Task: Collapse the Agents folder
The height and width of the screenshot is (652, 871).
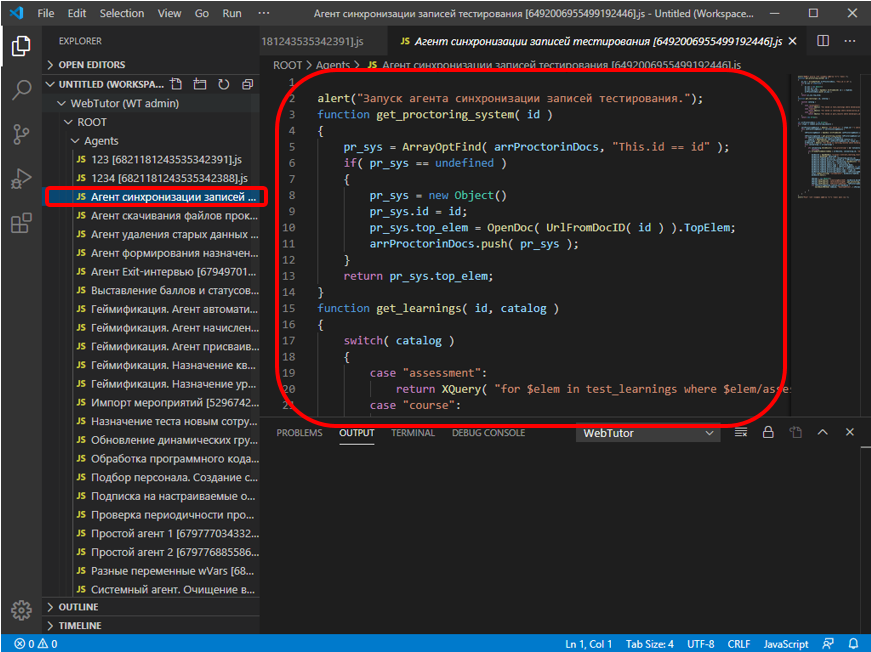Action: pyautogui.click(x=151, y=141)
